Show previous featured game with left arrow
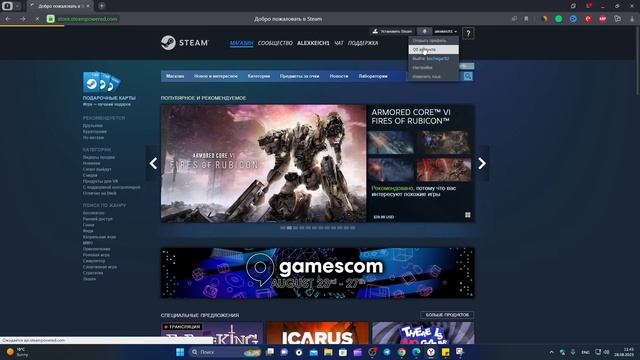The image size is (640, 360). [x=153, y=163]
